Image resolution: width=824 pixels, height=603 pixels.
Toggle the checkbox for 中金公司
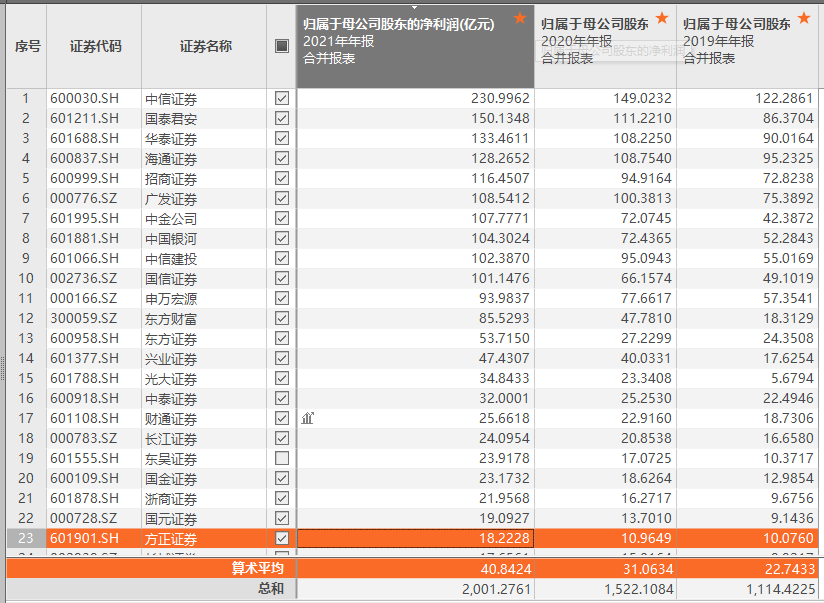(282, 218)
